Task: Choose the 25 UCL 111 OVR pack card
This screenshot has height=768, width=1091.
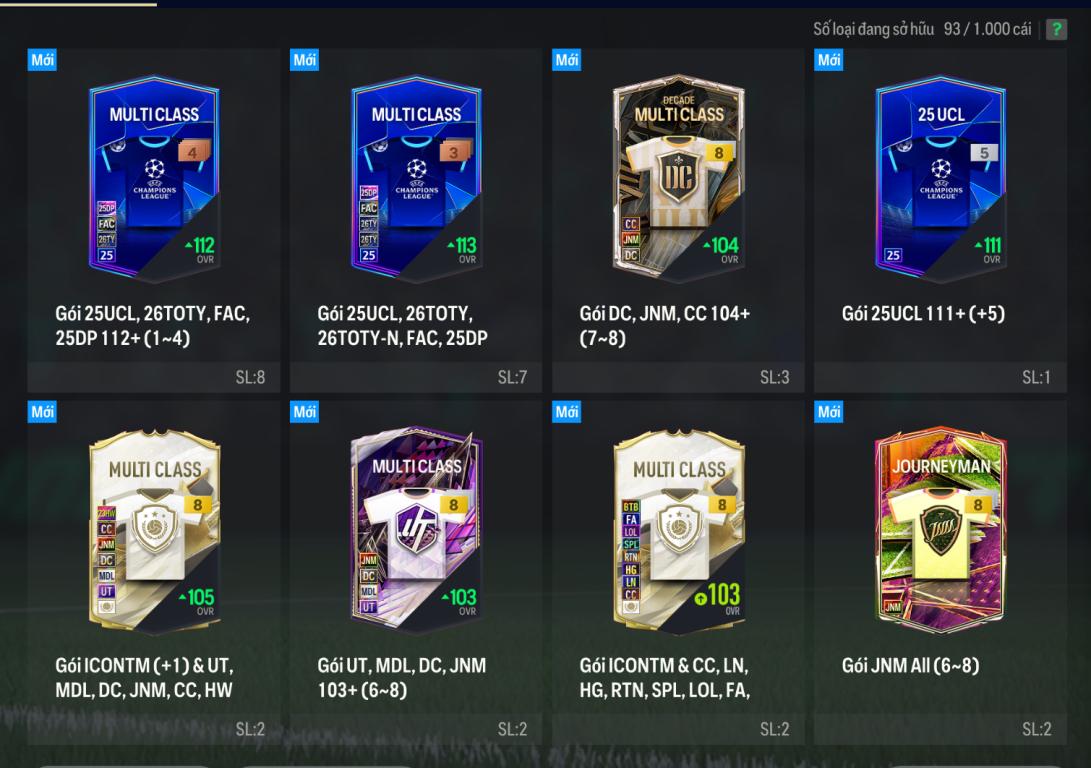Action: click(x=941, y=179)
